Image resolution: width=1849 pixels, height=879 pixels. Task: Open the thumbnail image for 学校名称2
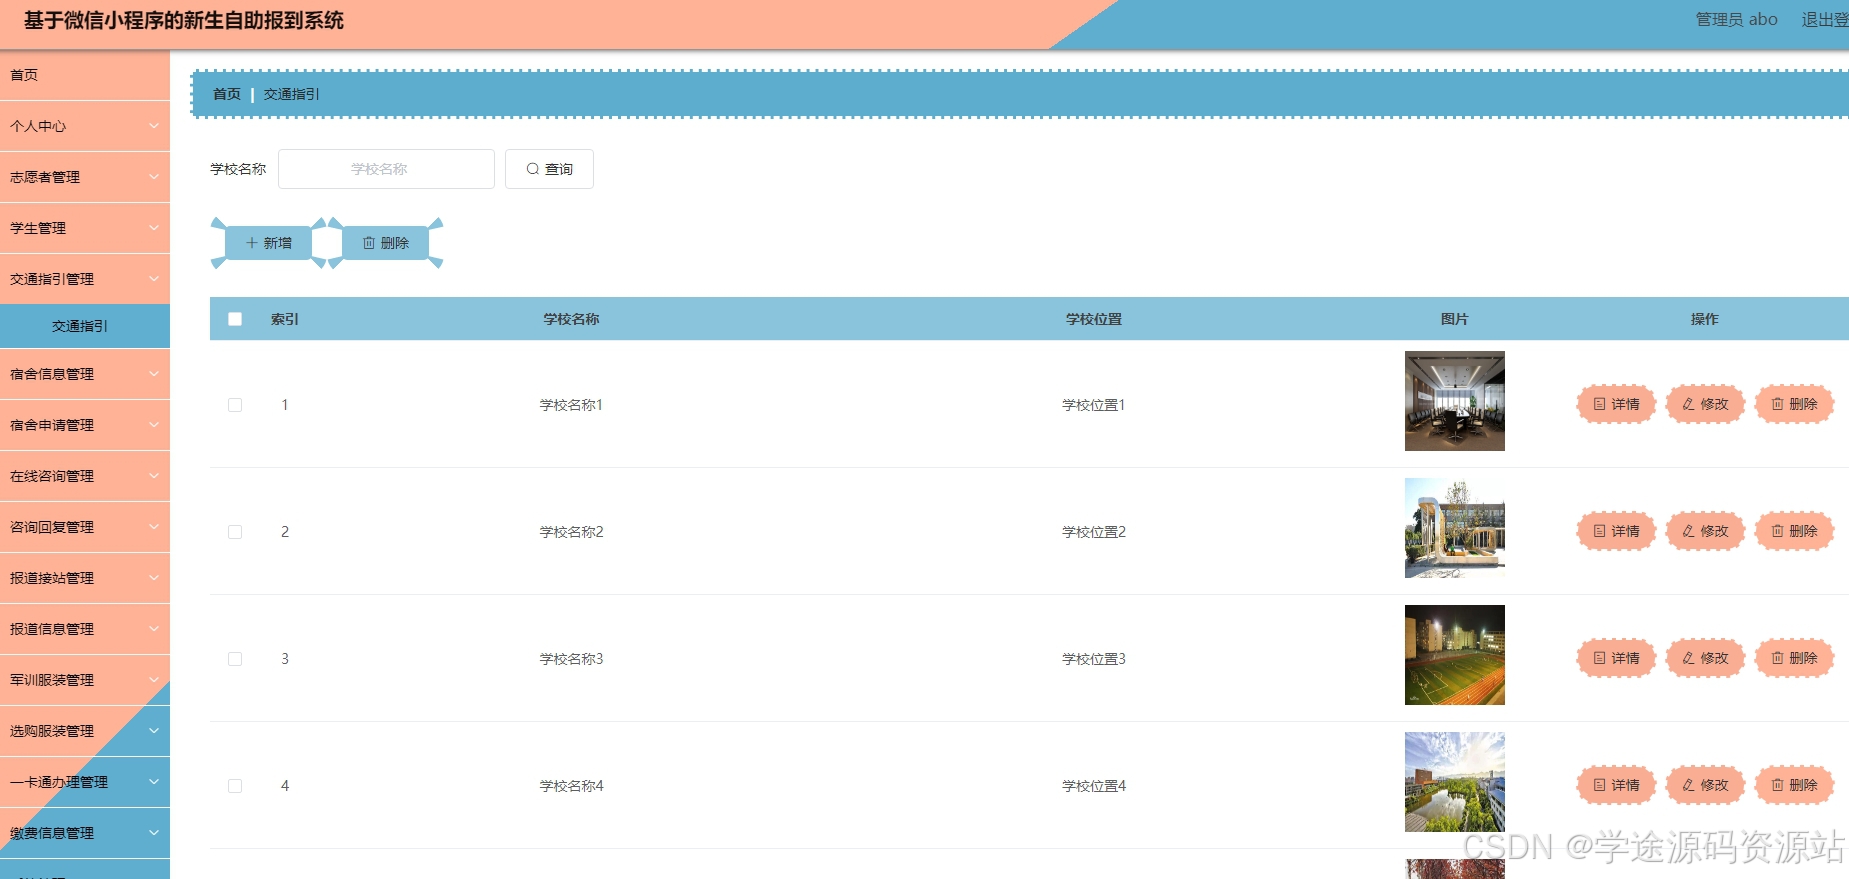[1454, 528]
